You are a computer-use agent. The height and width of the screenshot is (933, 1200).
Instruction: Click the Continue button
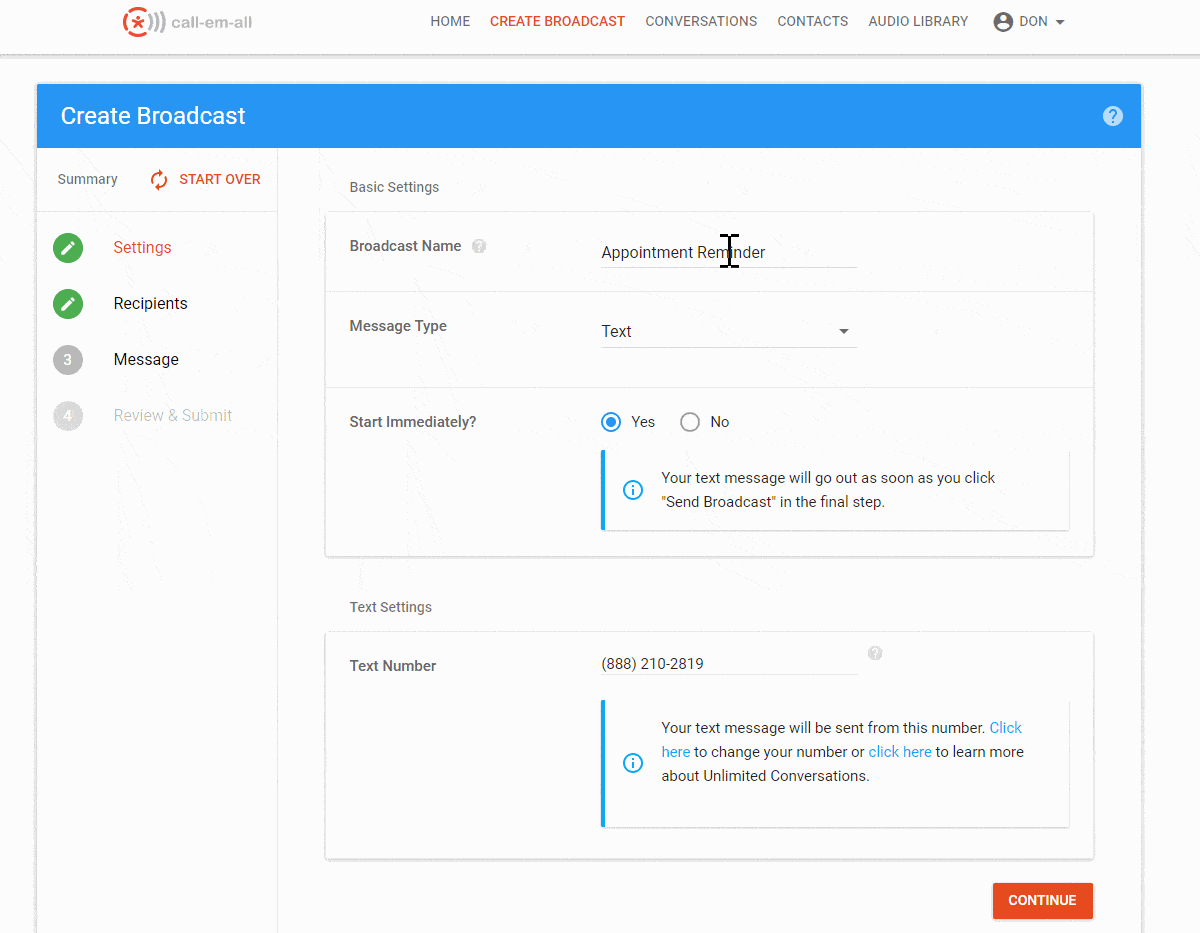tap(1042, 900)
